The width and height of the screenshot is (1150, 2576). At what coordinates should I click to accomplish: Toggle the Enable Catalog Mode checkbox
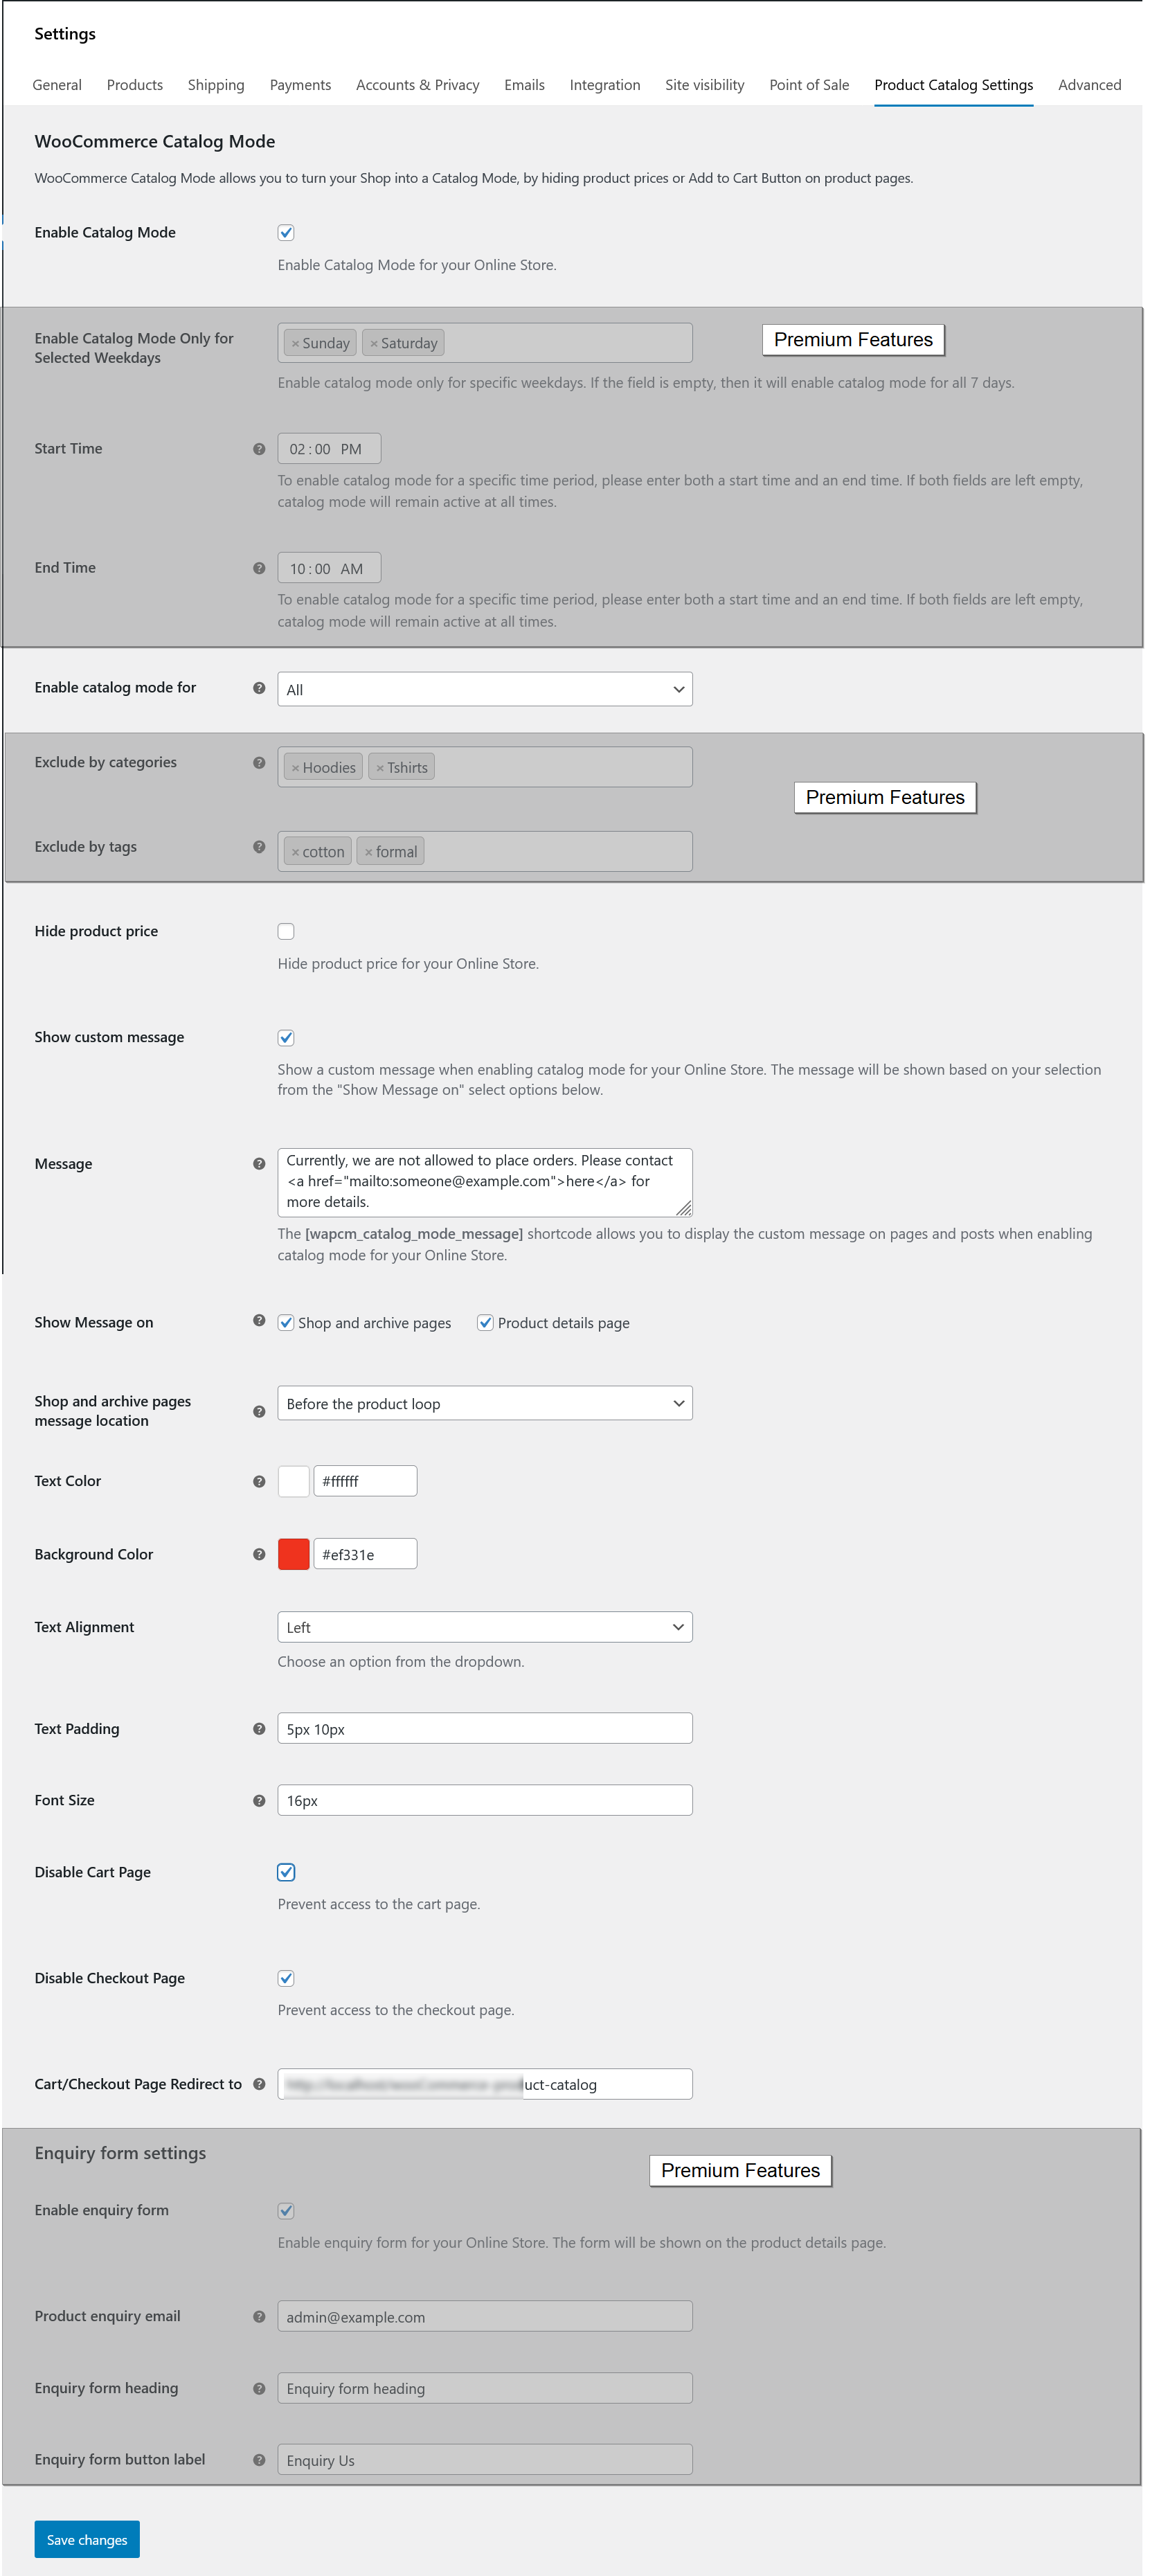point(286,233)
